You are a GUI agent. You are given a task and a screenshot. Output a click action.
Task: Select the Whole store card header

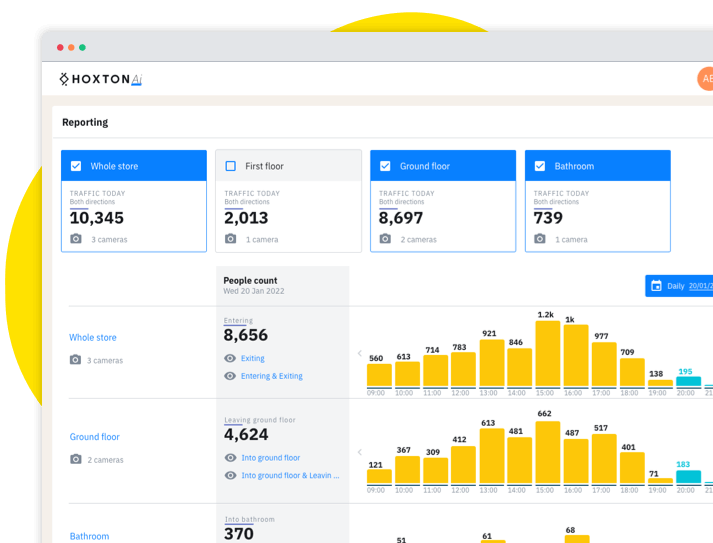(x=134, y=166)
